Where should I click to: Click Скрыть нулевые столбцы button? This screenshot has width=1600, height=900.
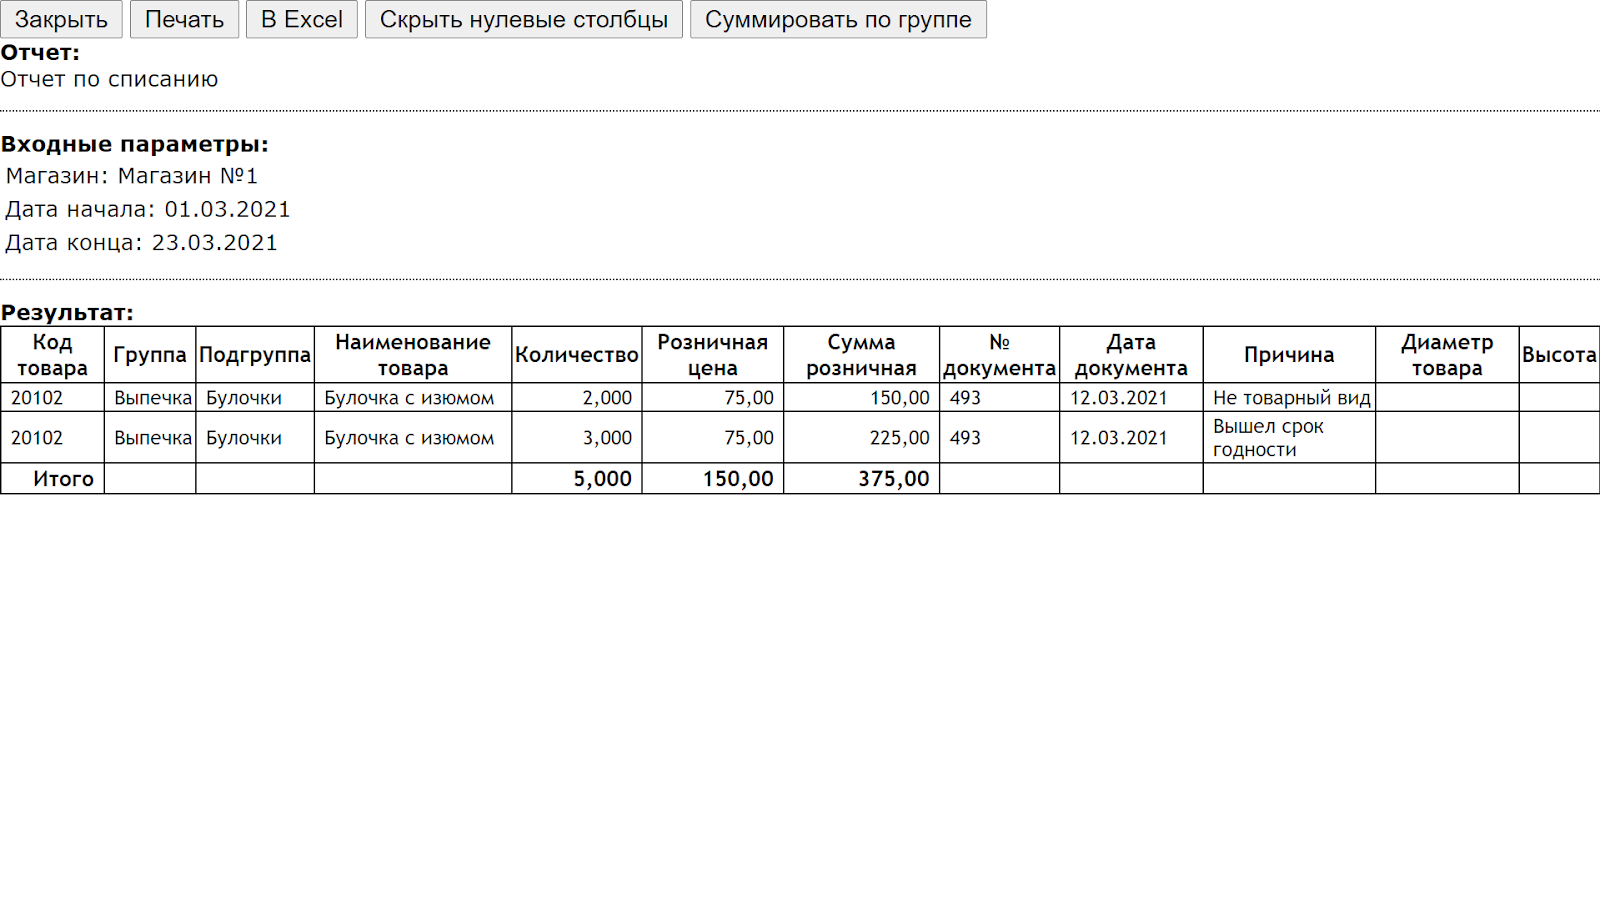coord(523,19)
